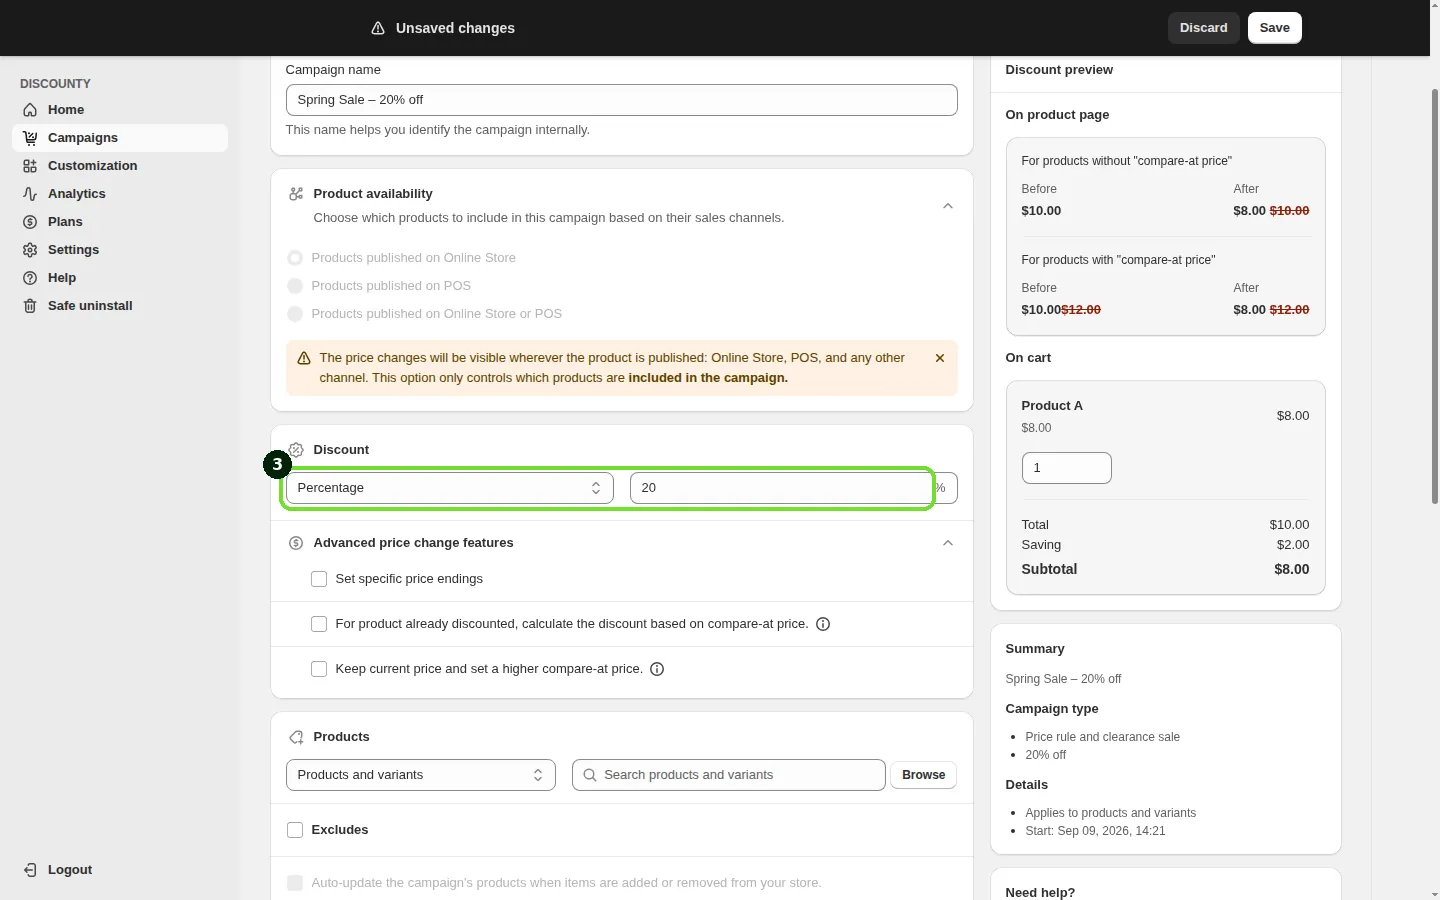Click the Advanced price change features icon
The image size is (1440, 900).
point(296,543)
